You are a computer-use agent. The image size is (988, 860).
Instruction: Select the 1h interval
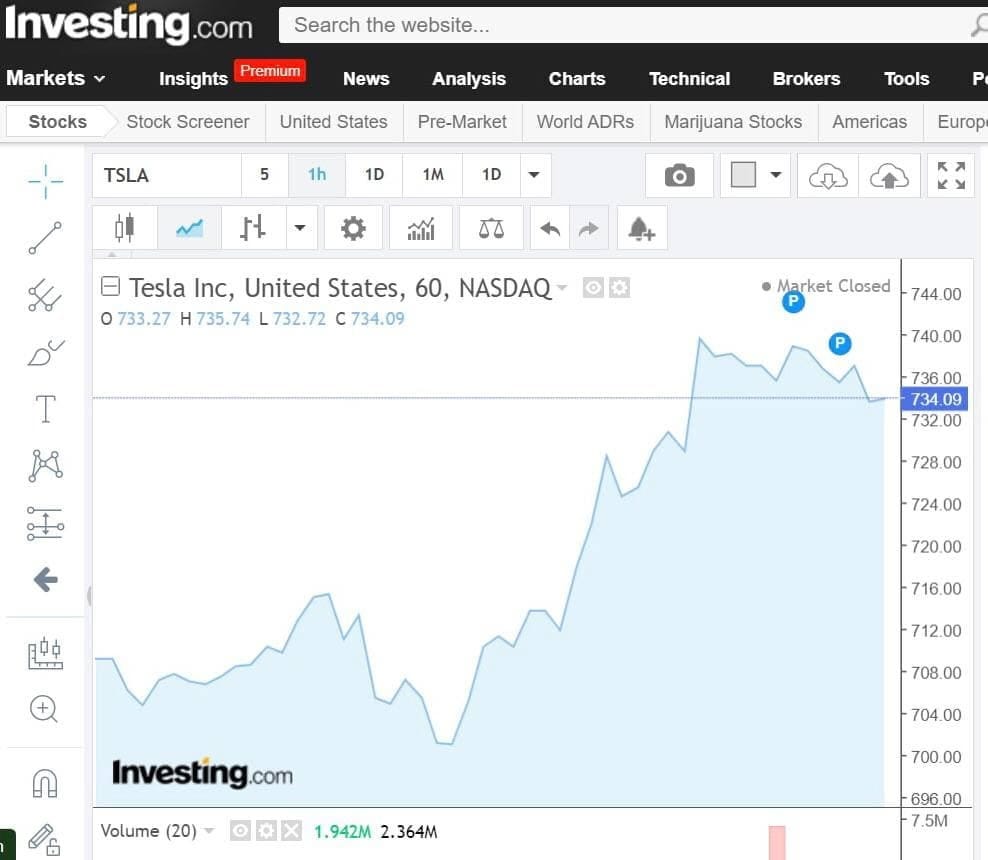pos(317,175)
